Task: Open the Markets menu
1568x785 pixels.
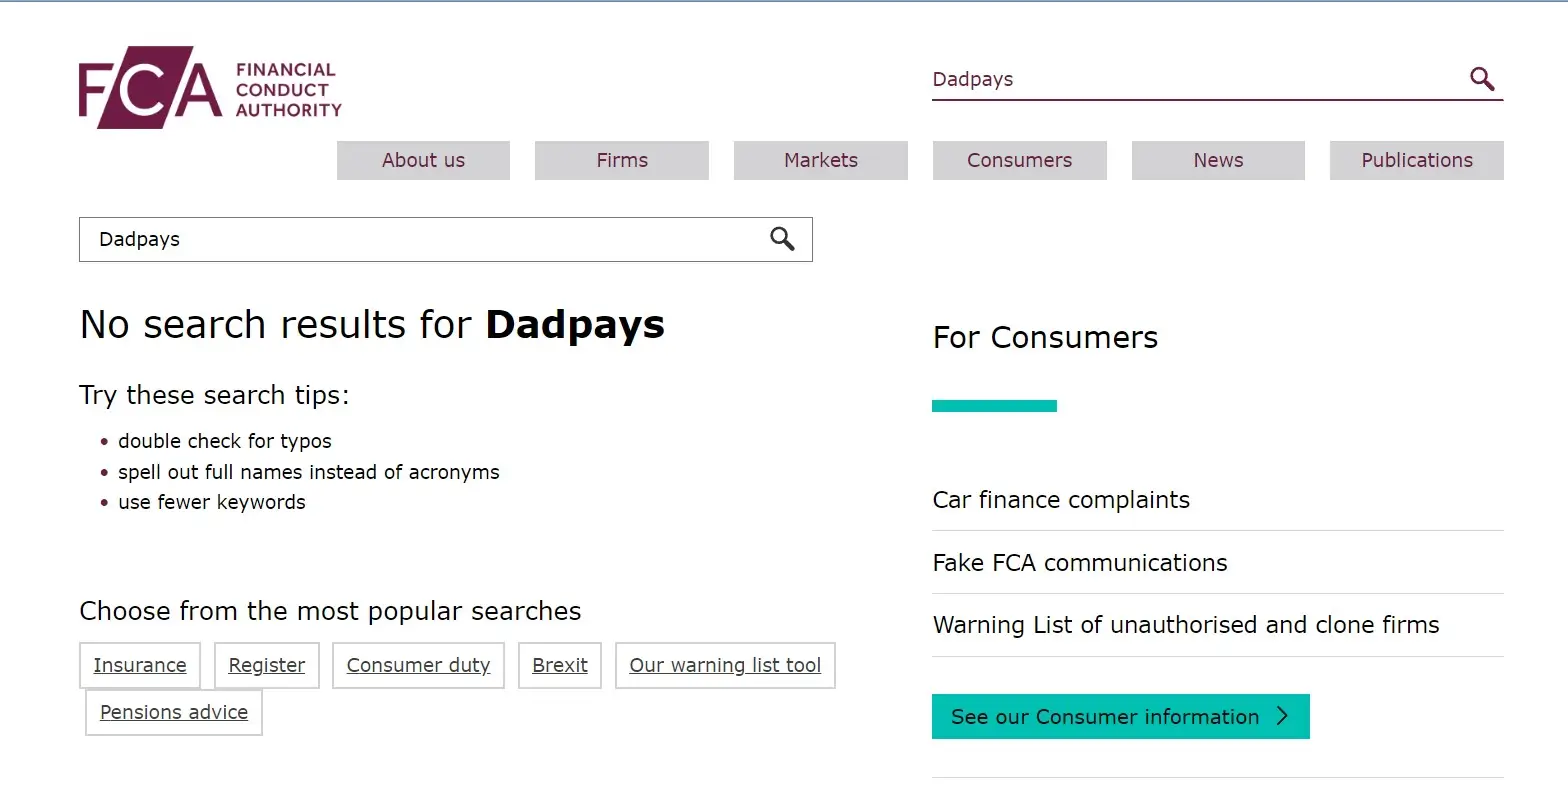Action: coord(821,160)
